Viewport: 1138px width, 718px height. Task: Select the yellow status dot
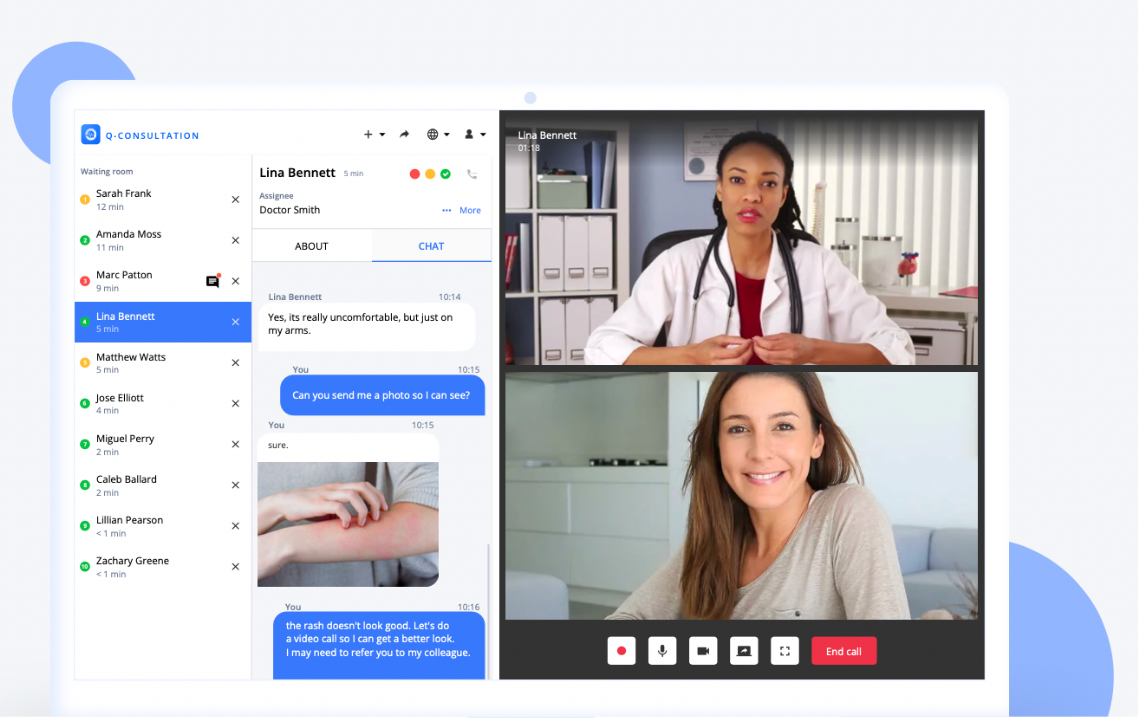(x=430, y=174)
